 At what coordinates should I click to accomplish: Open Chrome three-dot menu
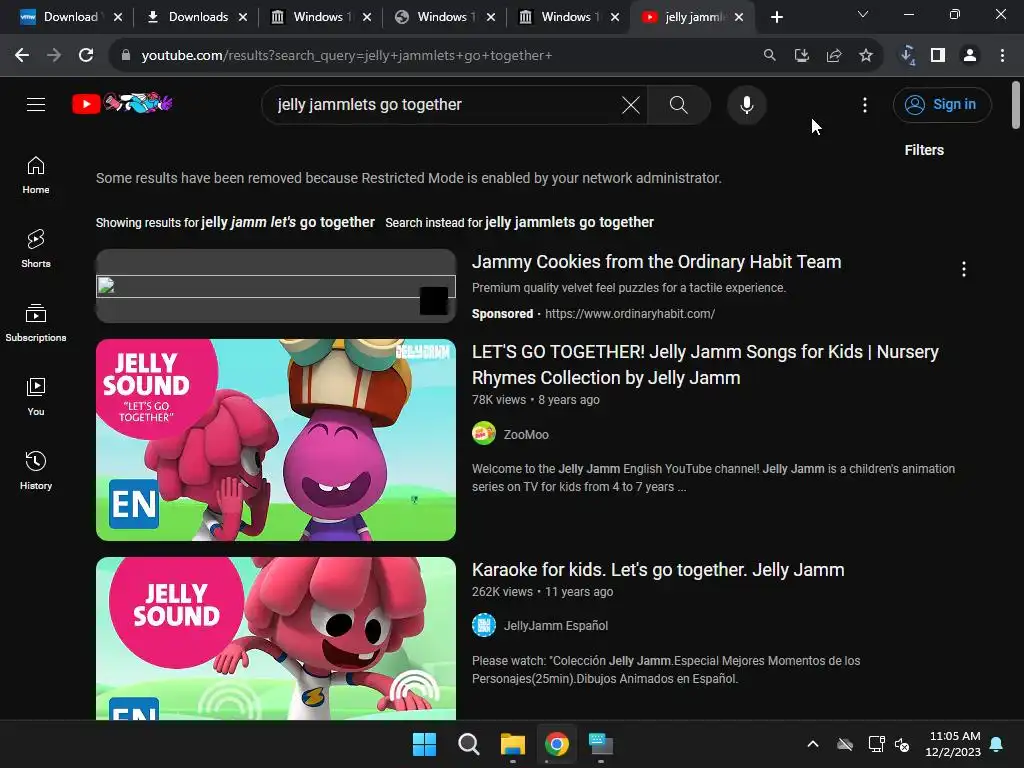(x=1002, y=56)
